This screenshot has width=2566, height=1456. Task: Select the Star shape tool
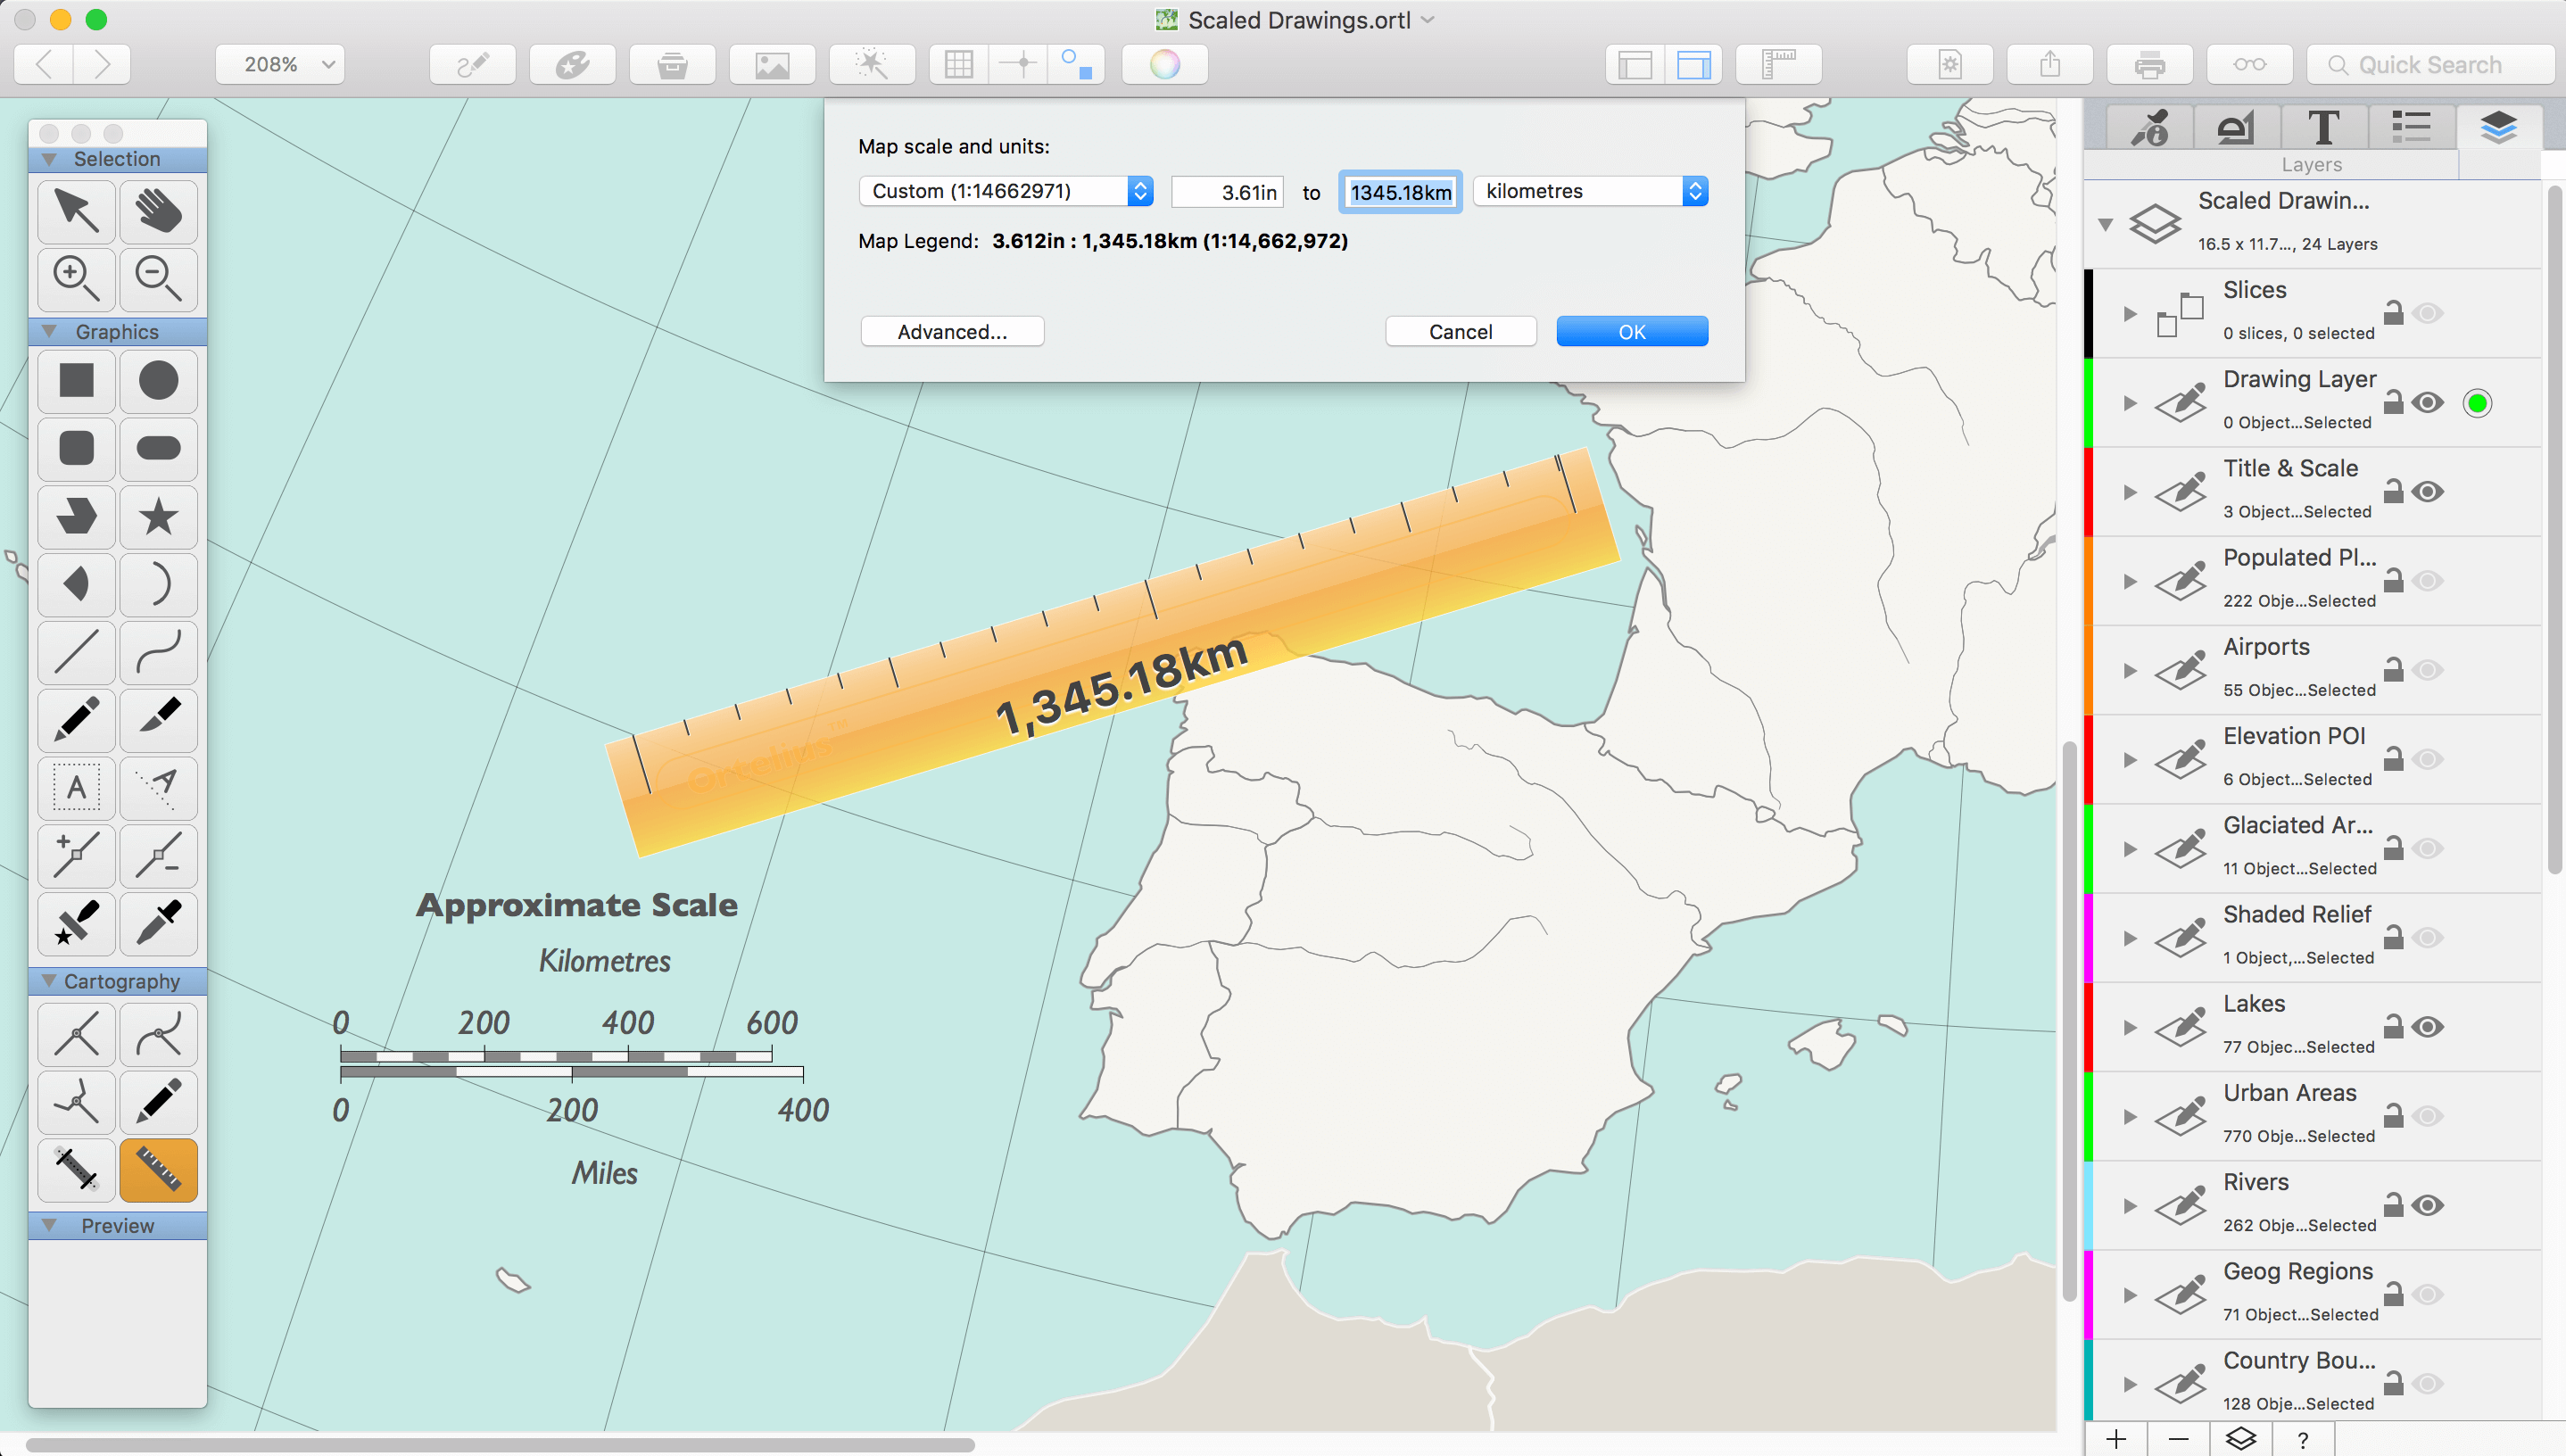click(x=158, y=516)
